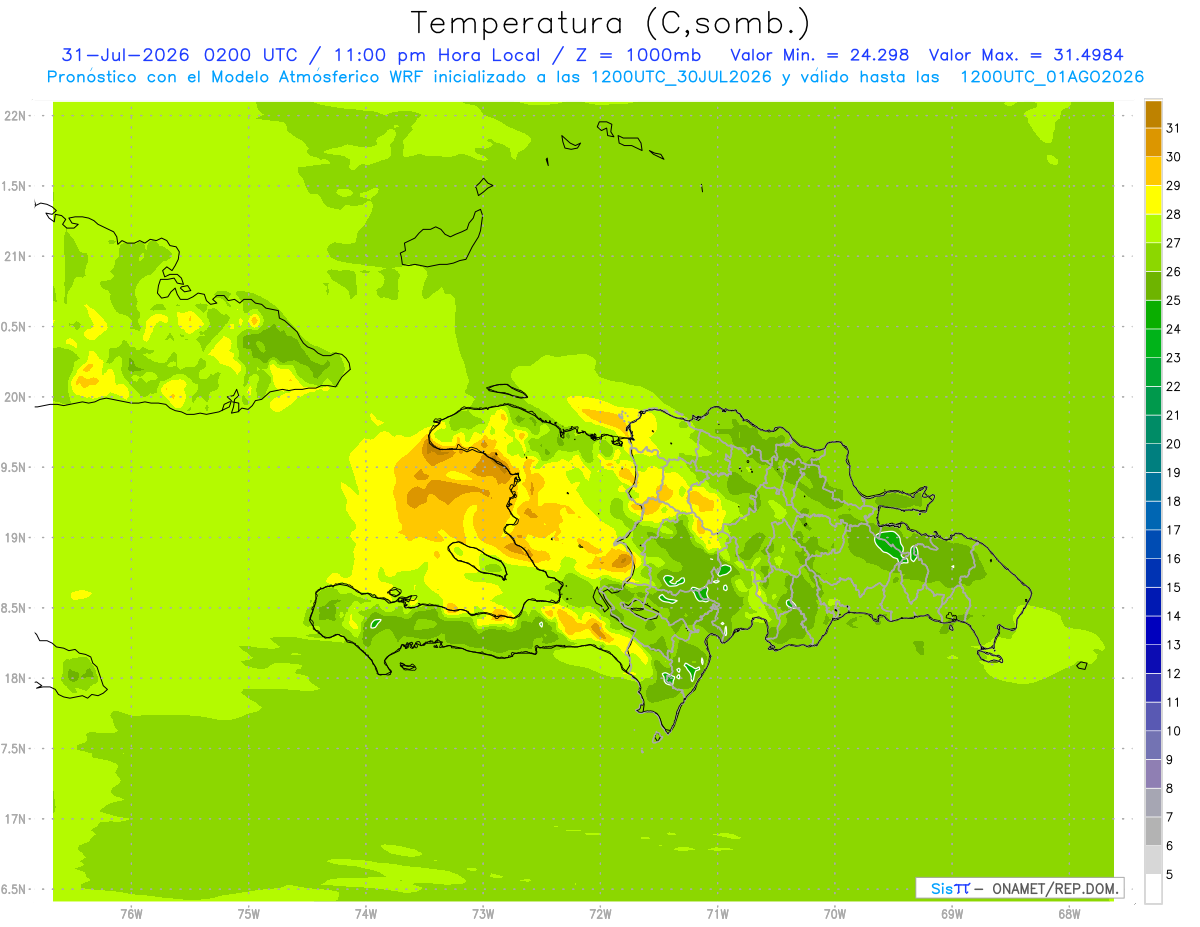This screenshot has height=927, width=1200.
Task: Click the color scale label "11"
Action: tap(1173, 702)
